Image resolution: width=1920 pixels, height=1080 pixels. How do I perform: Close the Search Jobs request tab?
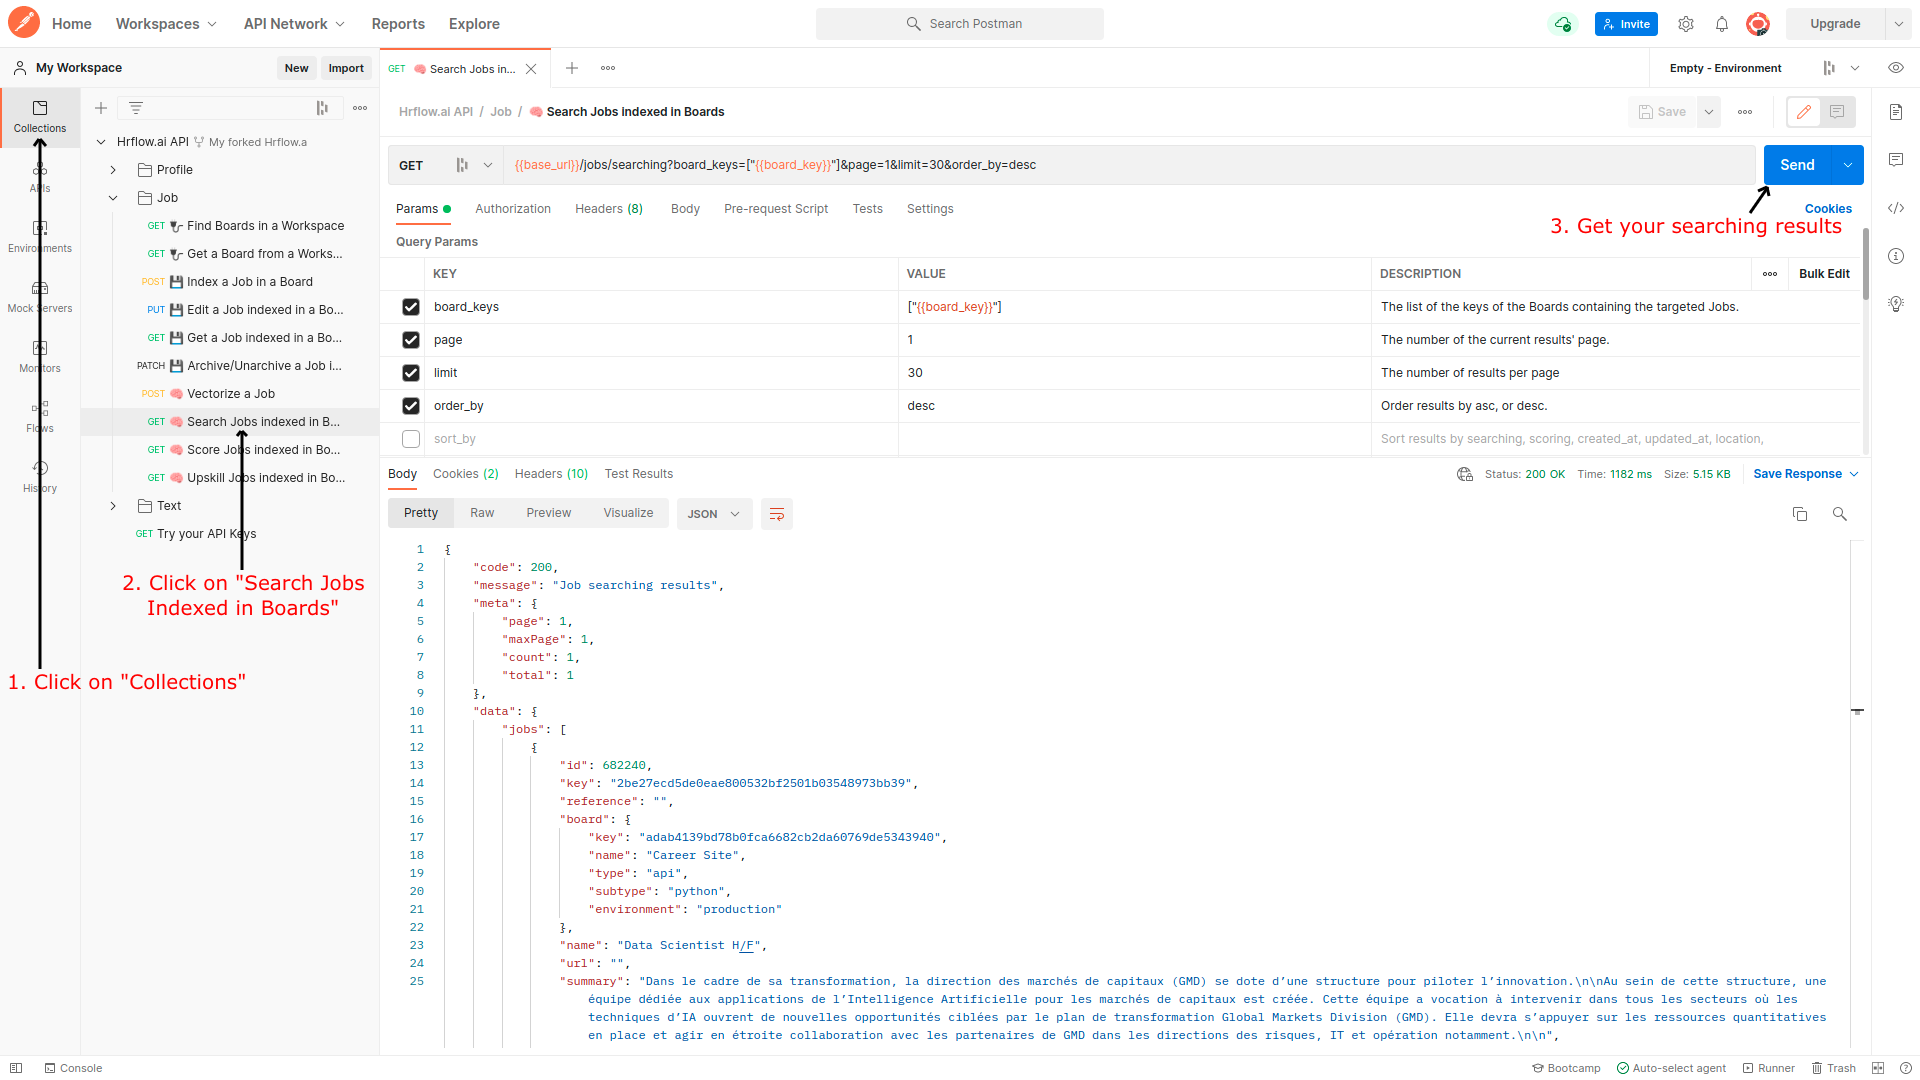pos(531,69)
